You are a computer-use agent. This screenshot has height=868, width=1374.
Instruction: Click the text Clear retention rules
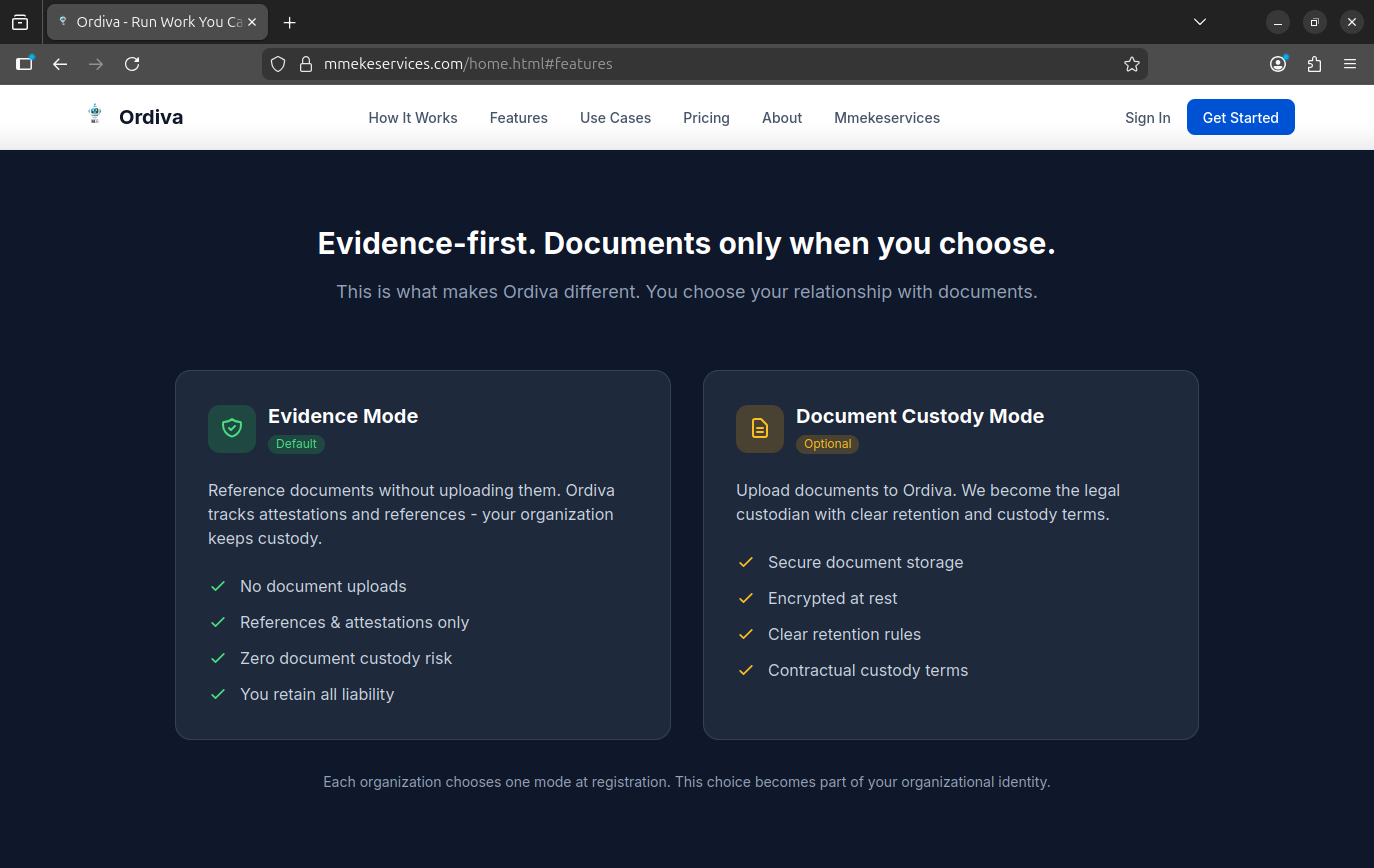tap(844, 634)
